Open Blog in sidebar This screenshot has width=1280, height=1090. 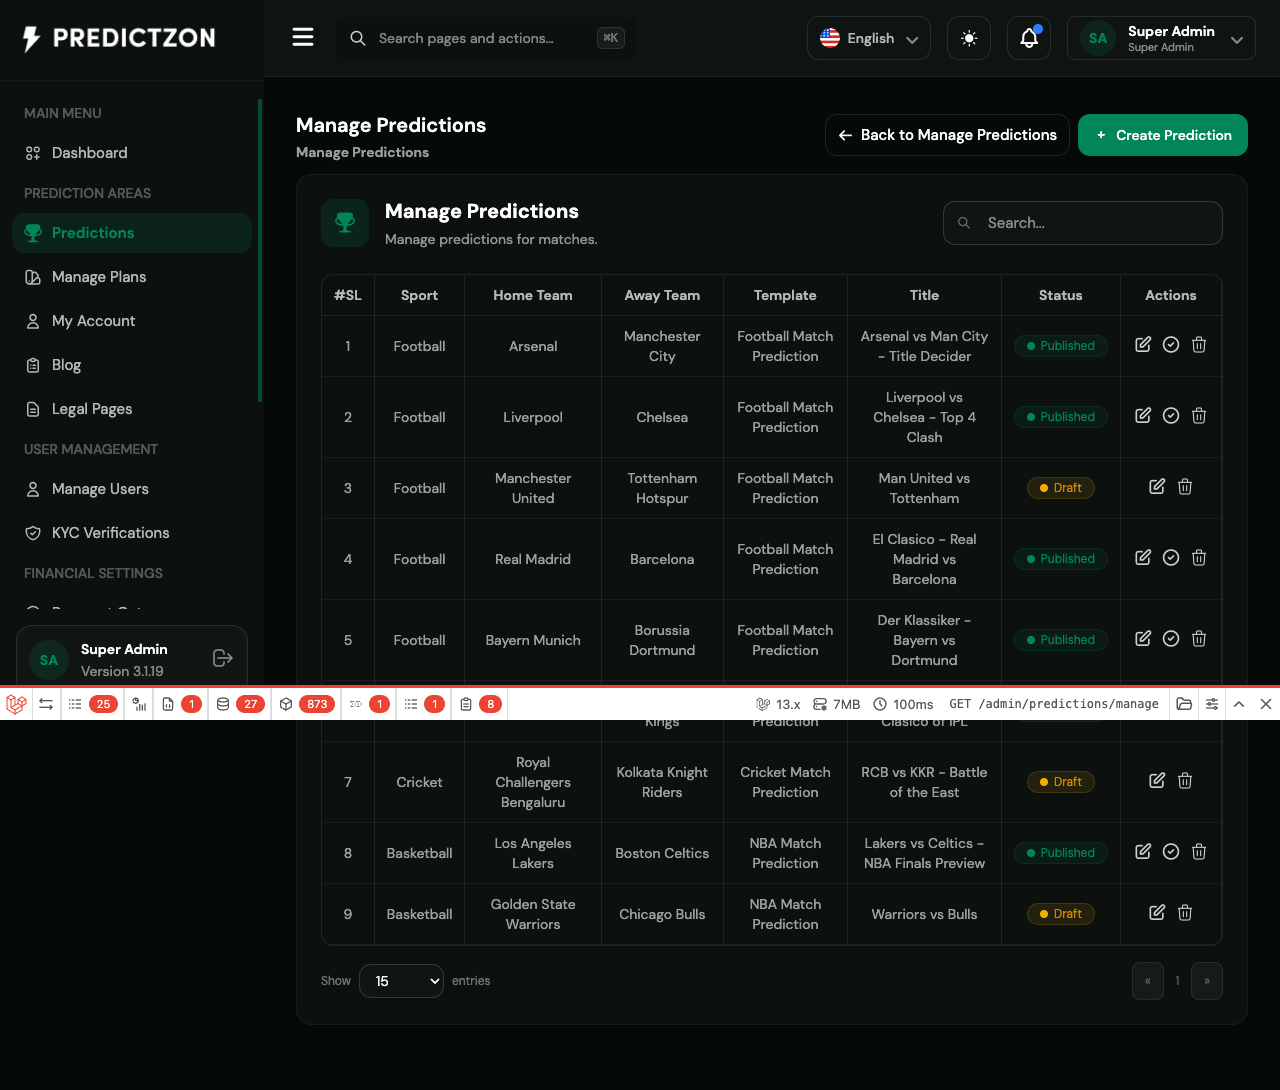click(x=132, y=365)
